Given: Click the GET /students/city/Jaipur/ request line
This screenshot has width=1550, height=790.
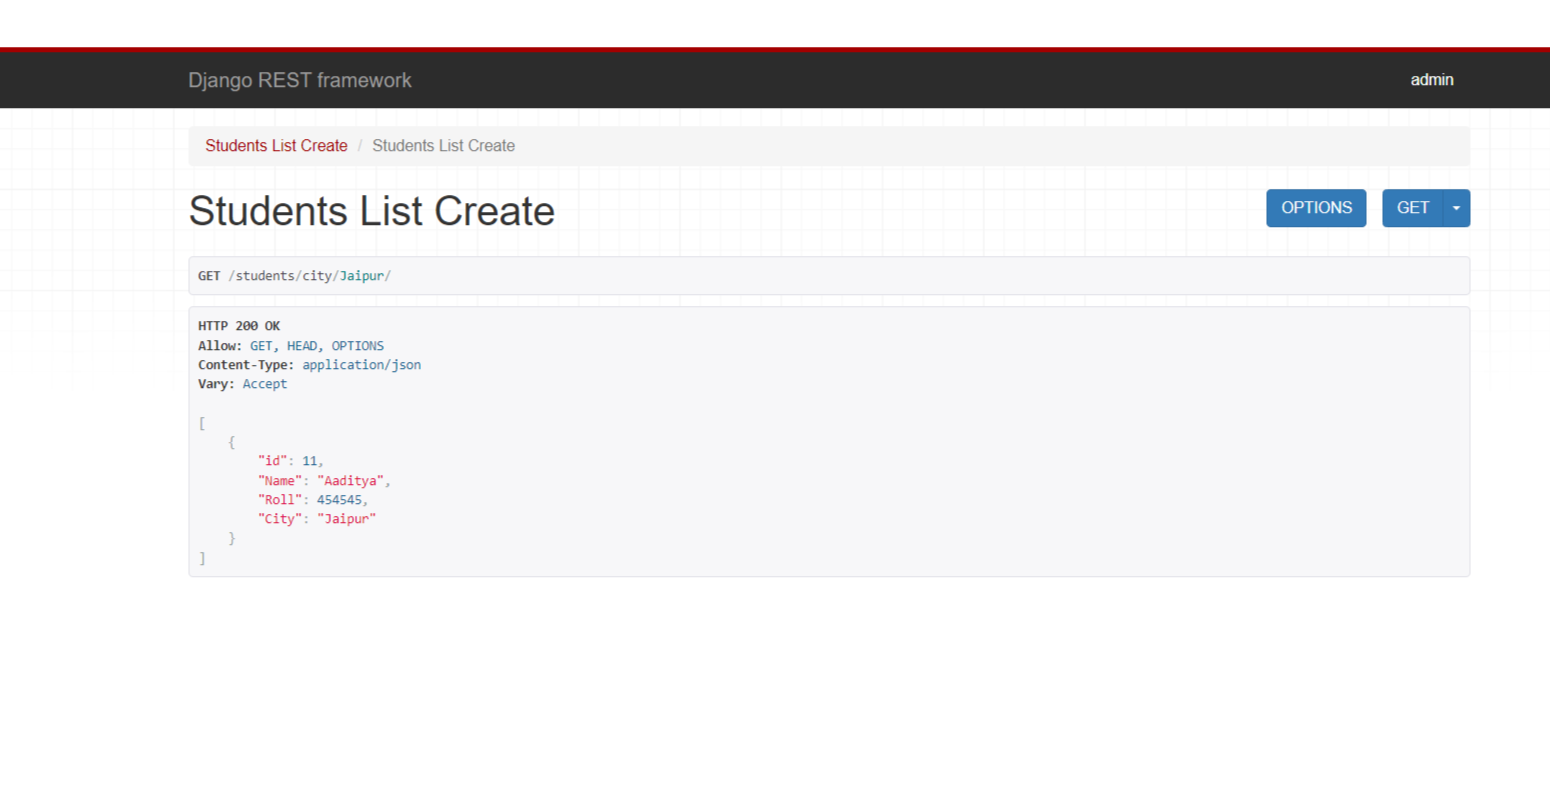Looking at the screenshot, I should (x=294, y=276).
